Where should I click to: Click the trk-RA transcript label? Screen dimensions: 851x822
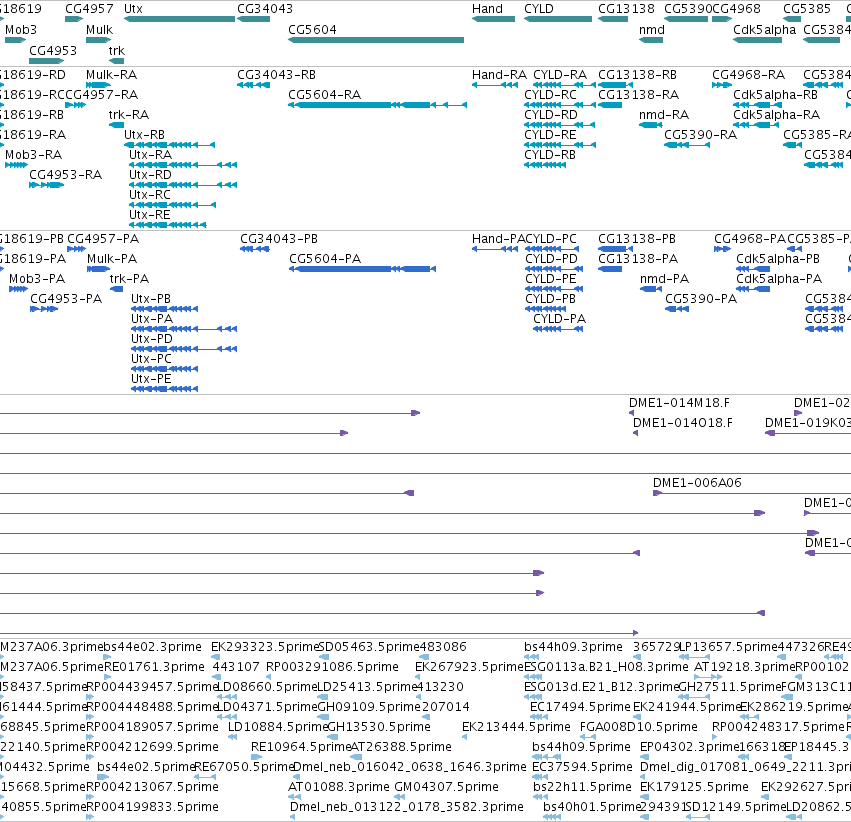pyautogui.click(x=129, y=114)
